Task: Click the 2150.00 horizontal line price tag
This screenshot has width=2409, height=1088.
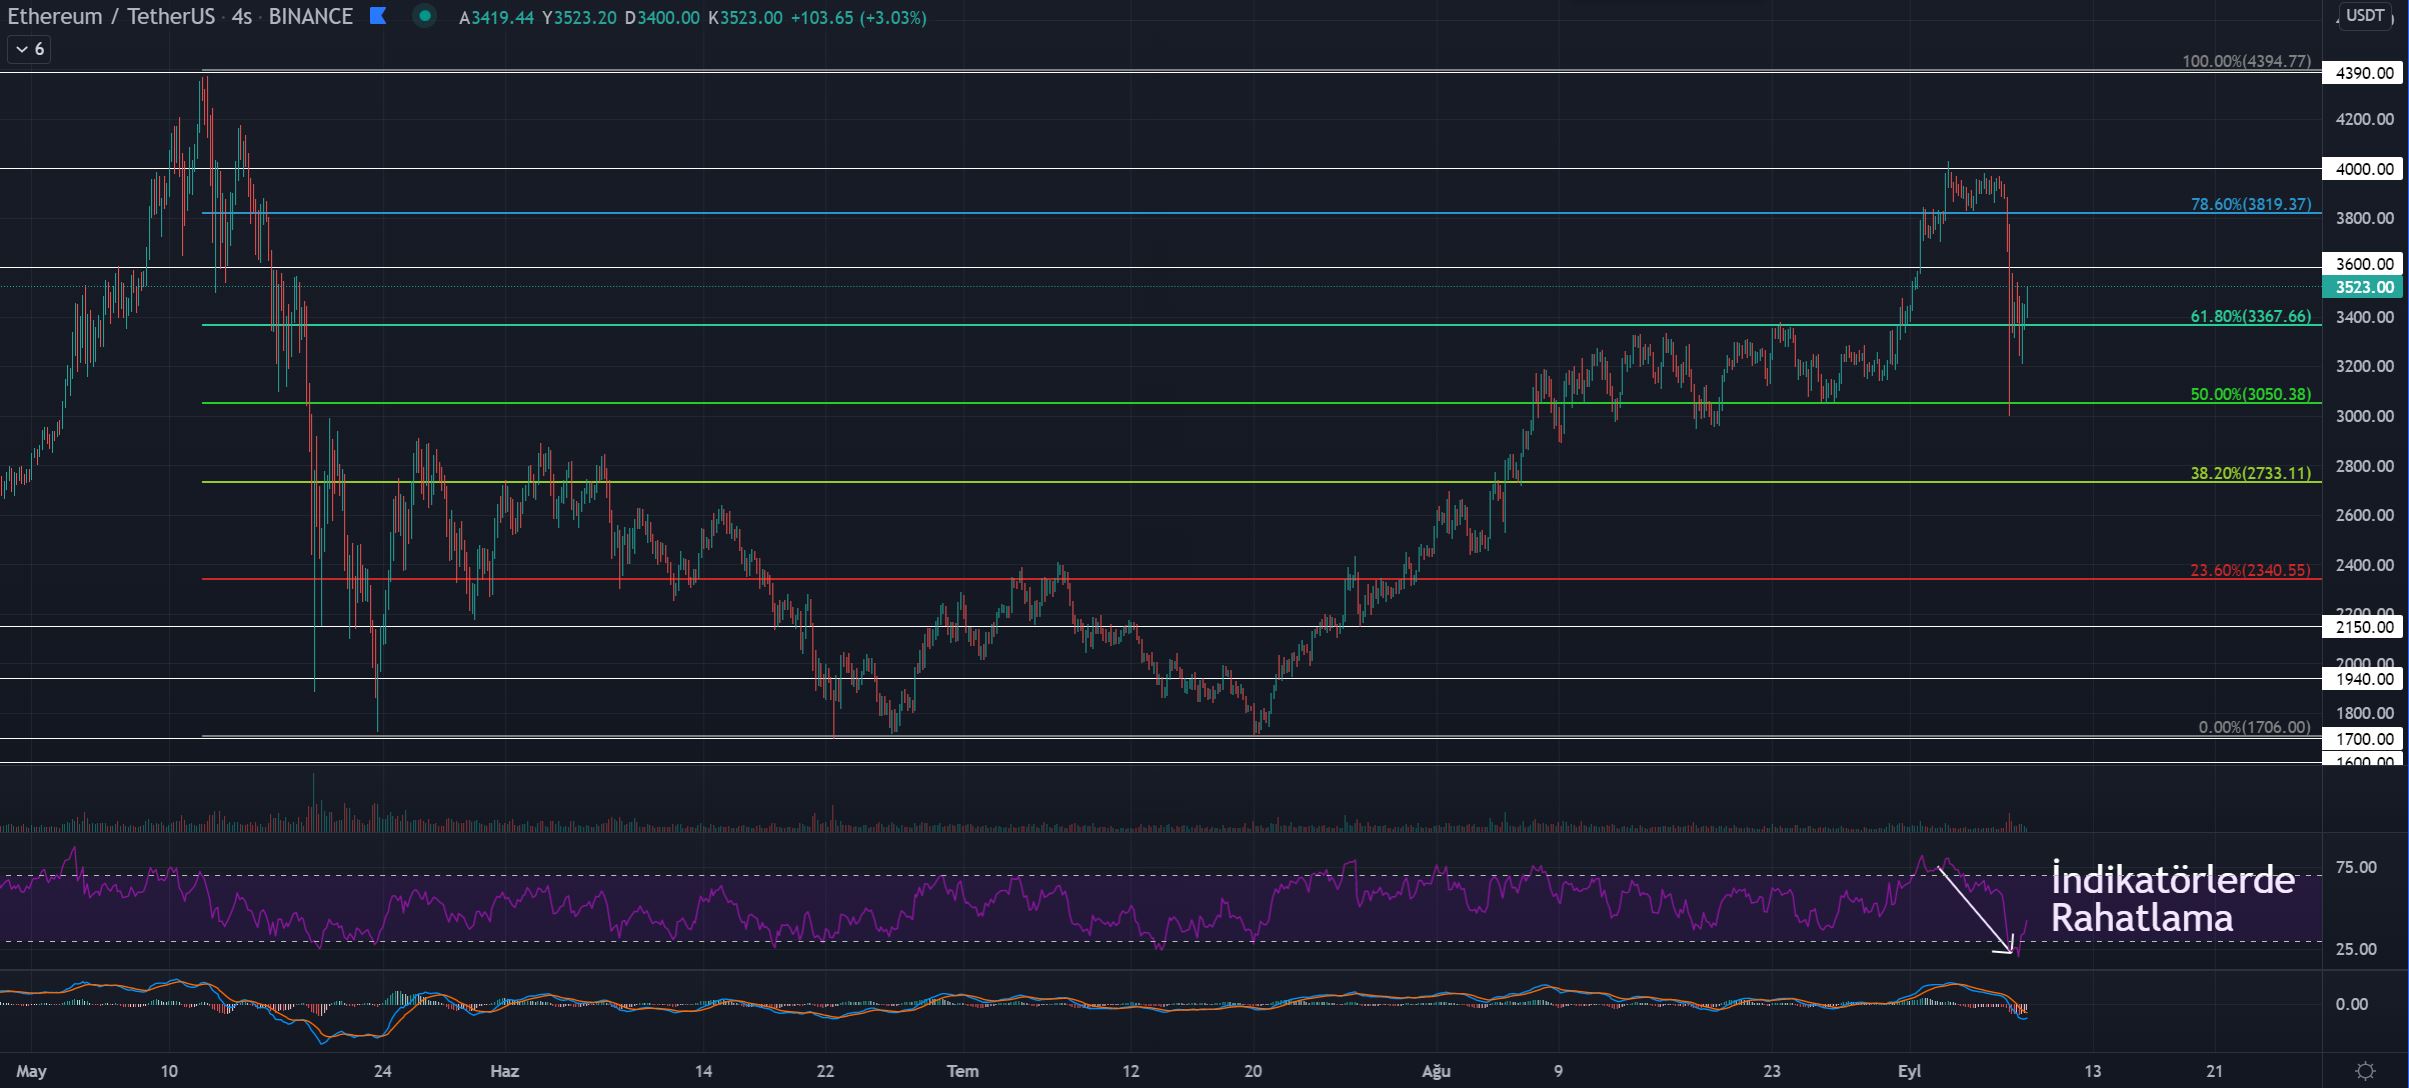Action: (2364, 627)
